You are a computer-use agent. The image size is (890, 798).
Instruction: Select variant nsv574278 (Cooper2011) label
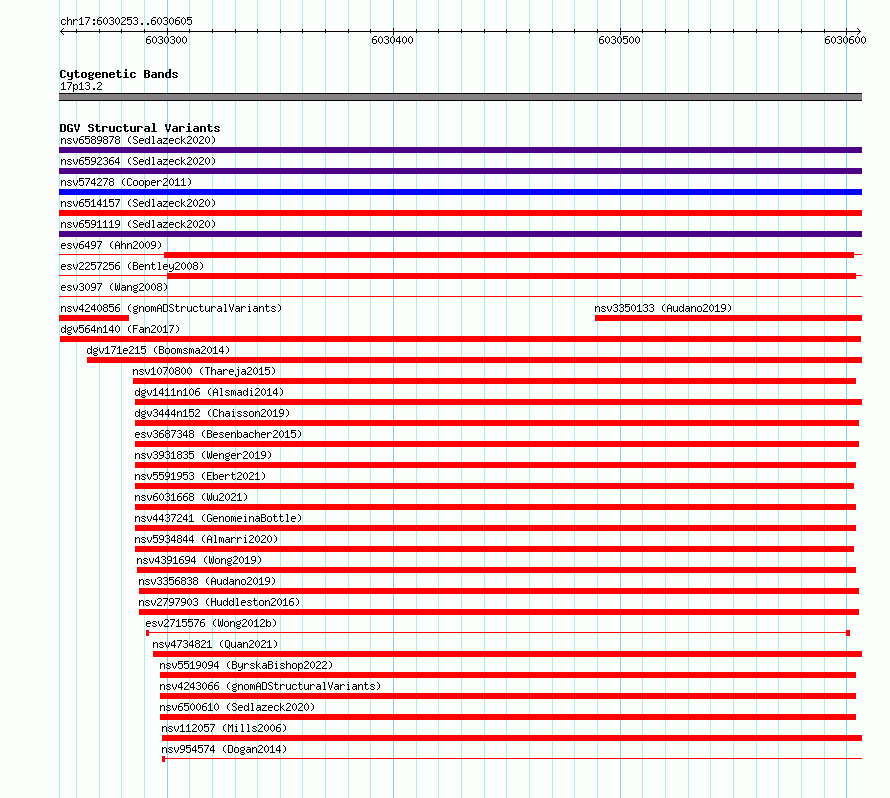[126, 182]
